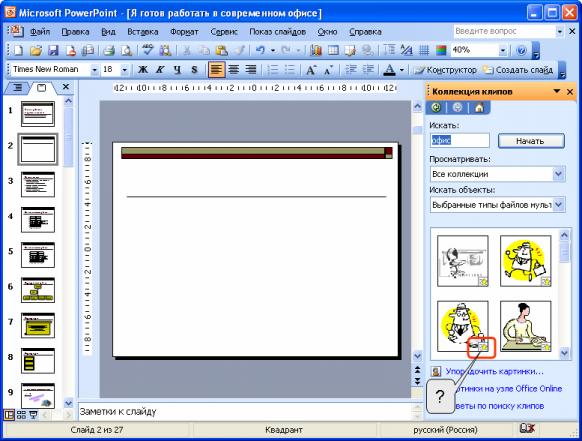Toggle underline (Ч) formatting

(x=177, y=69)
